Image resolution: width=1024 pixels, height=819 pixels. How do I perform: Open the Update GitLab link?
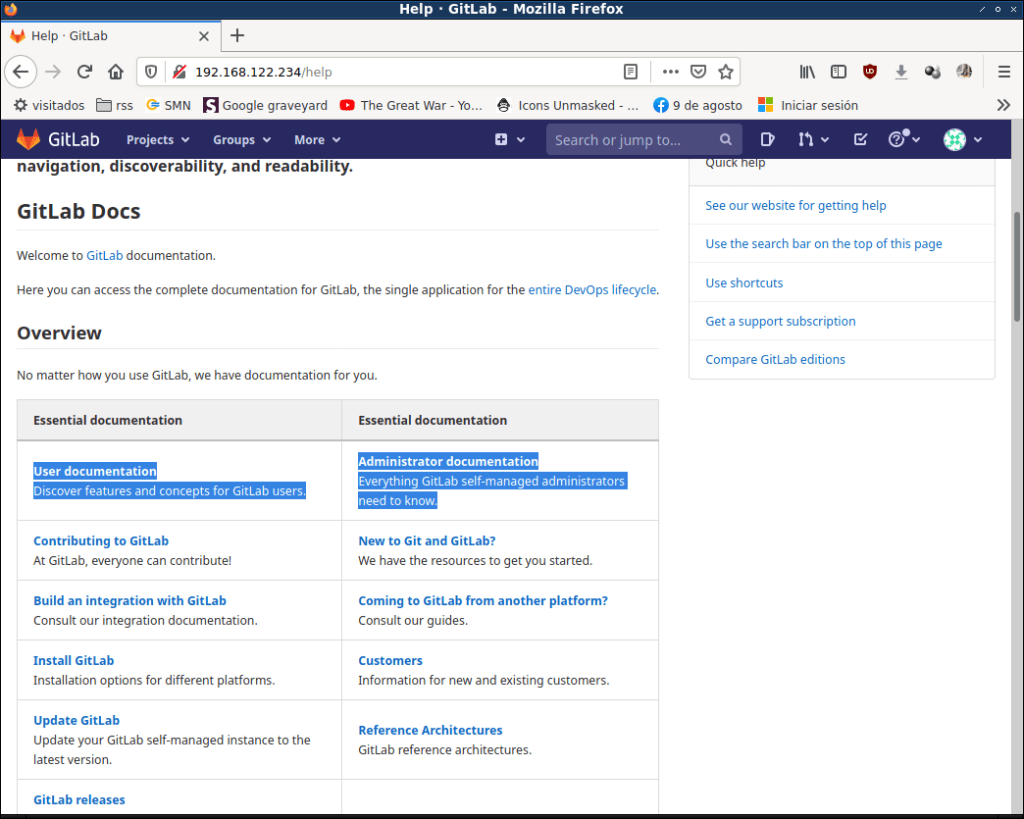pos(76,720)
